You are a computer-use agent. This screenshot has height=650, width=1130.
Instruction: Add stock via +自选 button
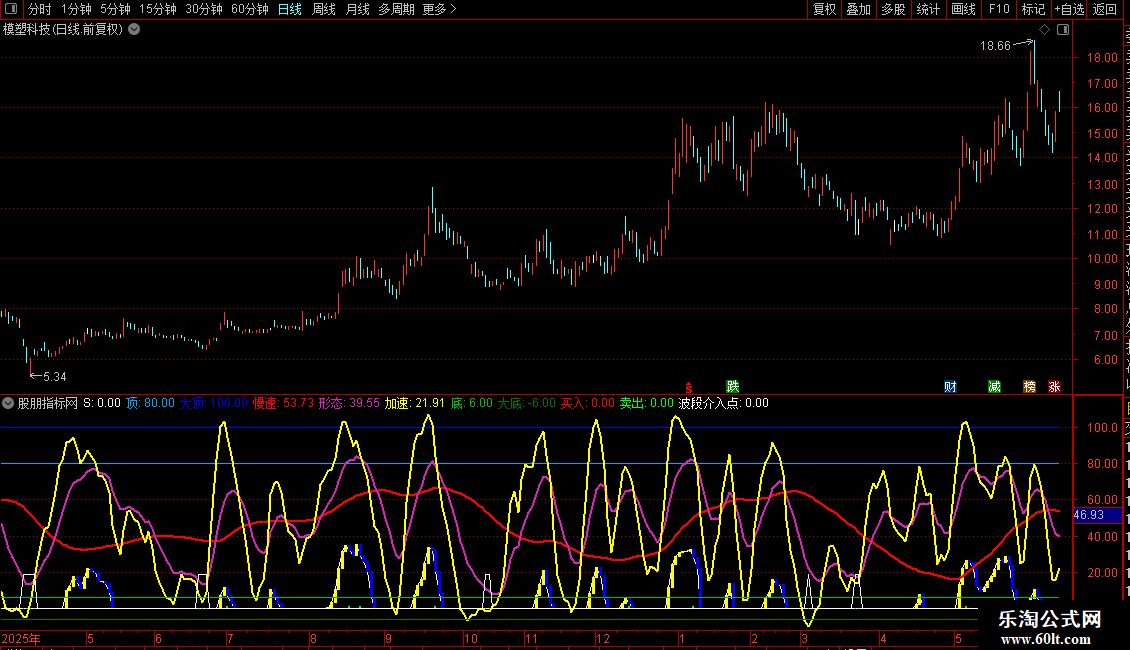1069,9
